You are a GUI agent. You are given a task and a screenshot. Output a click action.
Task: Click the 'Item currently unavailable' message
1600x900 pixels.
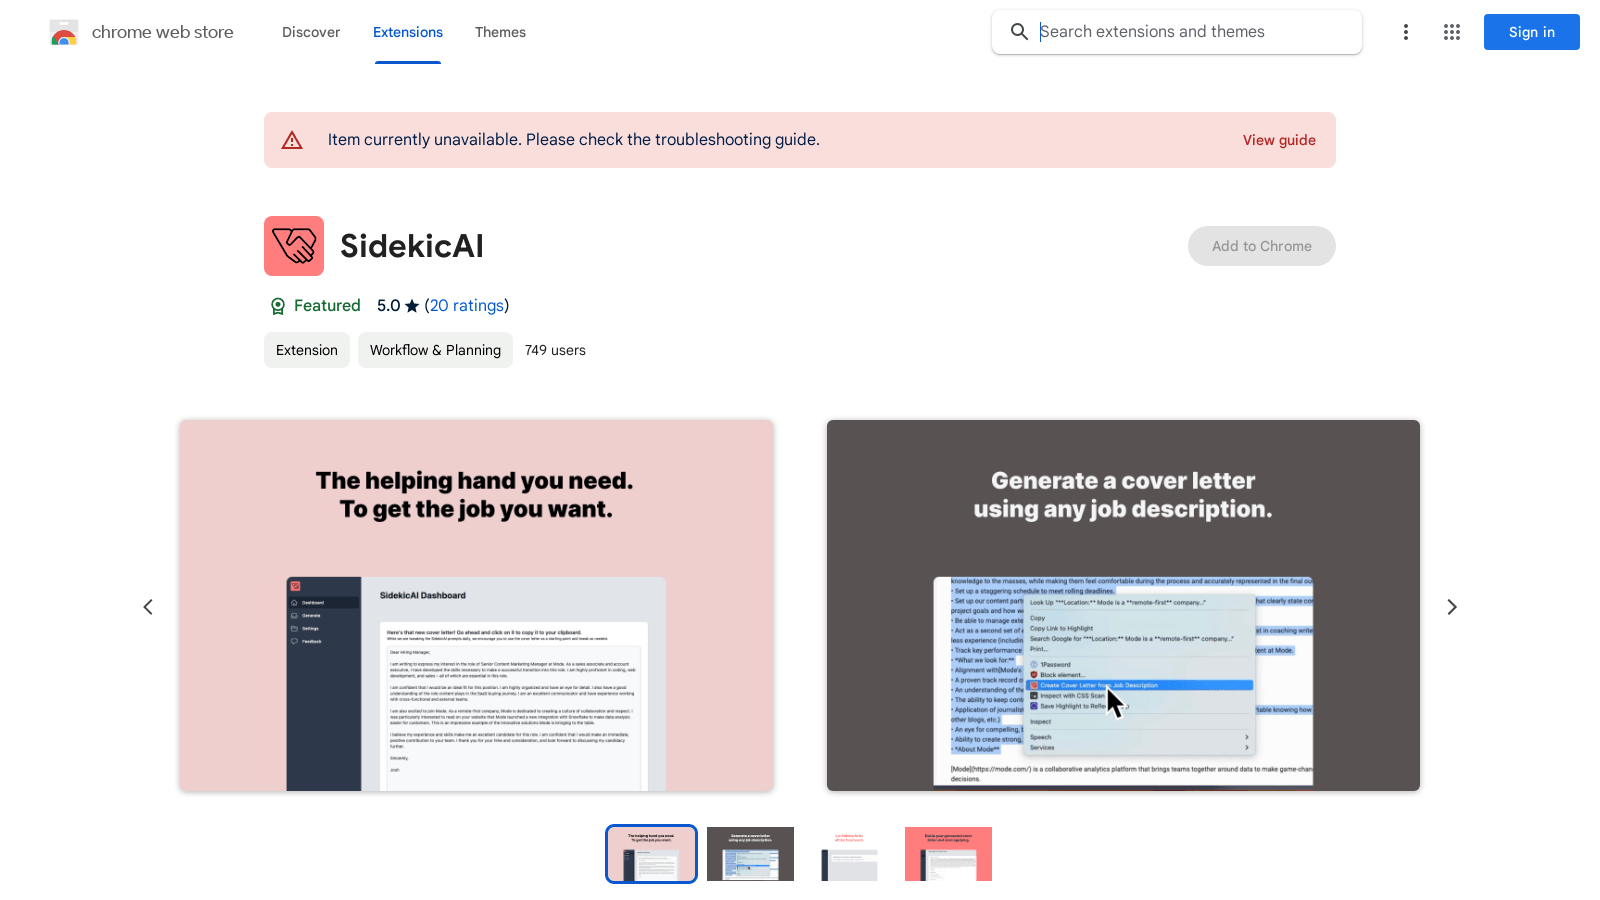click(x=574, y=140)
